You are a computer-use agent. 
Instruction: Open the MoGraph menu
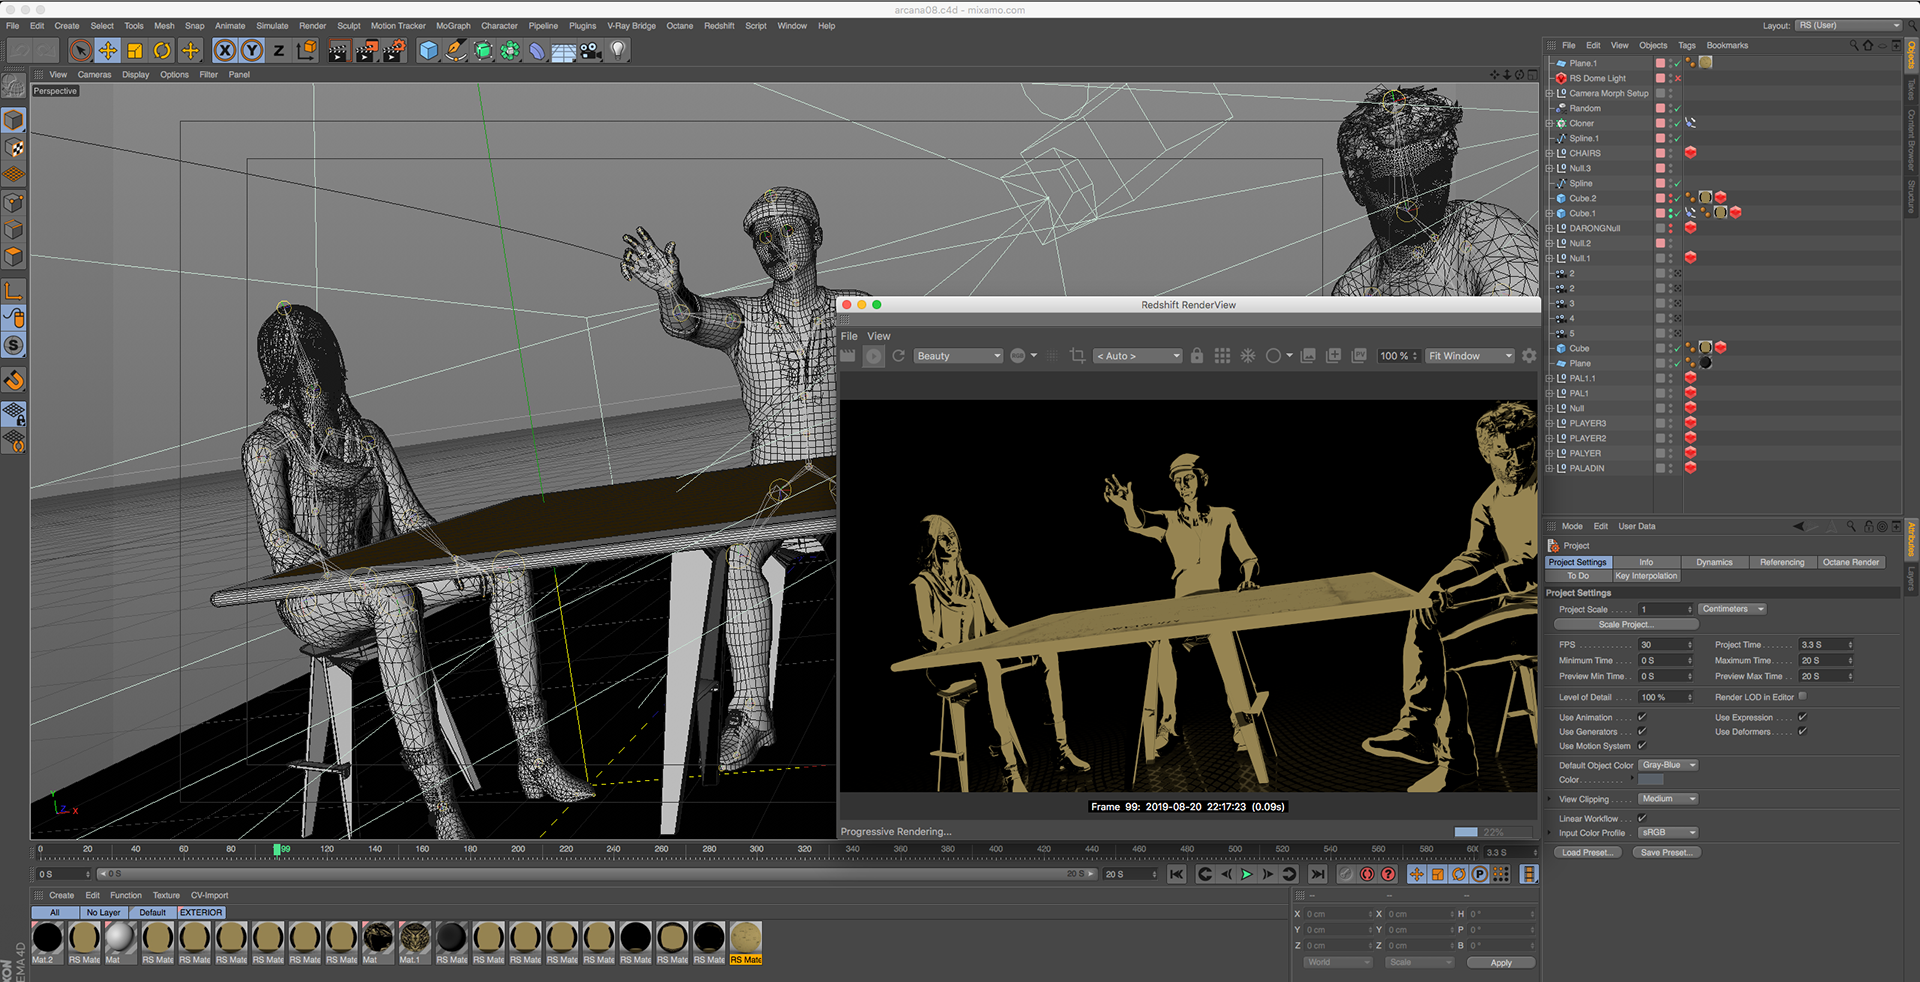pyautogui.click(x=452, y=26)
